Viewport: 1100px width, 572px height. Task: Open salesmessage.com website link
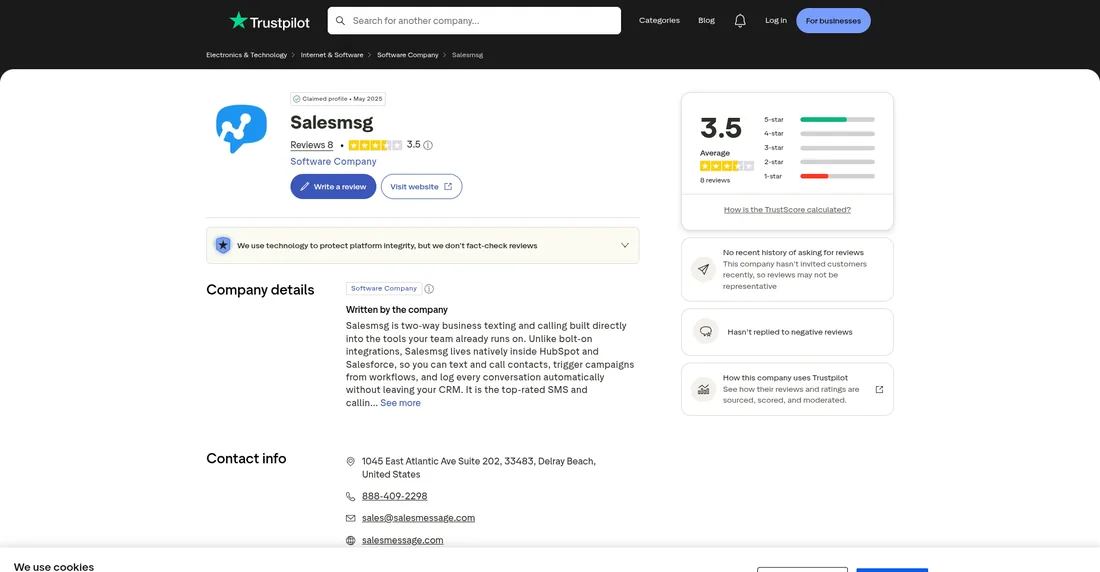tap(403, 540)
